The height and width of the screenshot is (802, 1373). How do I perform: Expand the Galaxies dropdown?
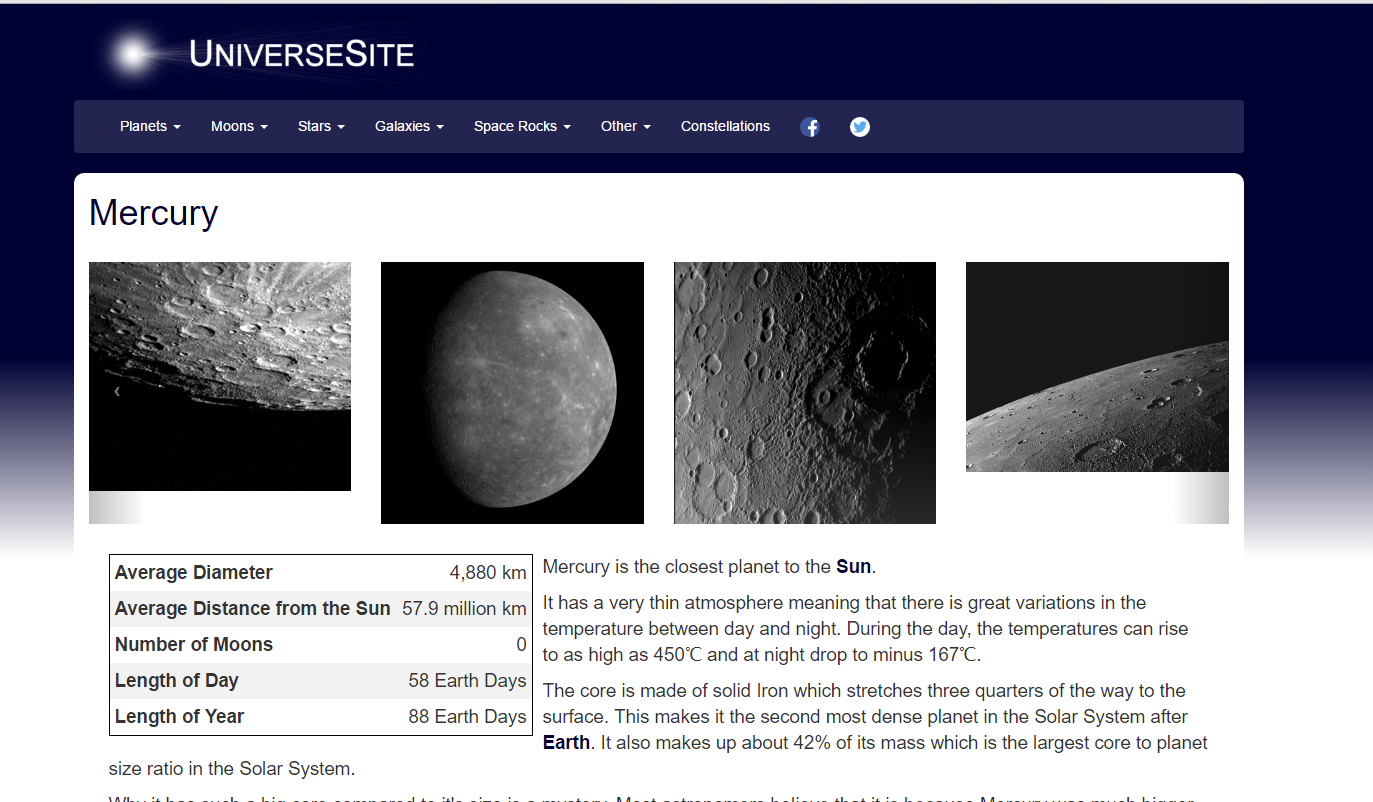click(x=409, y=126)
